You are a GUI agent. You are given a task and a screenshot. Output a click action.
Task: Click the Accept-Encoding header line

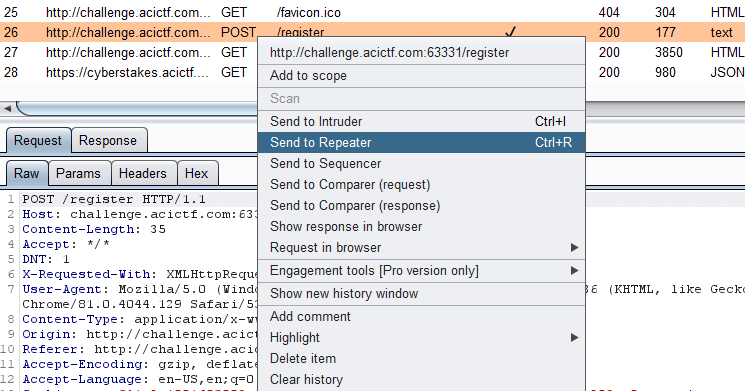(x=140, y=364)
